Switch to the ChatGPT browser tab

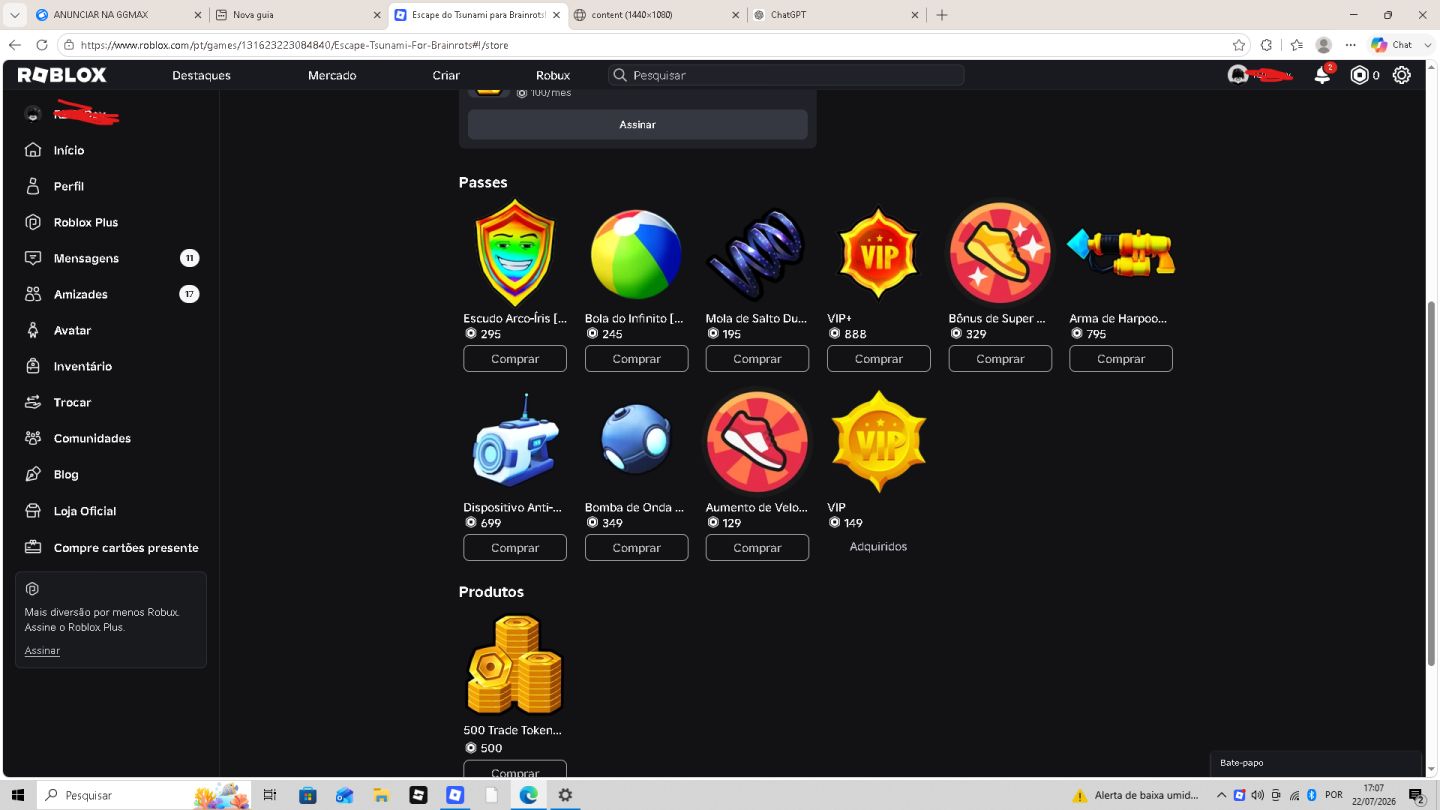pos(834,15)
